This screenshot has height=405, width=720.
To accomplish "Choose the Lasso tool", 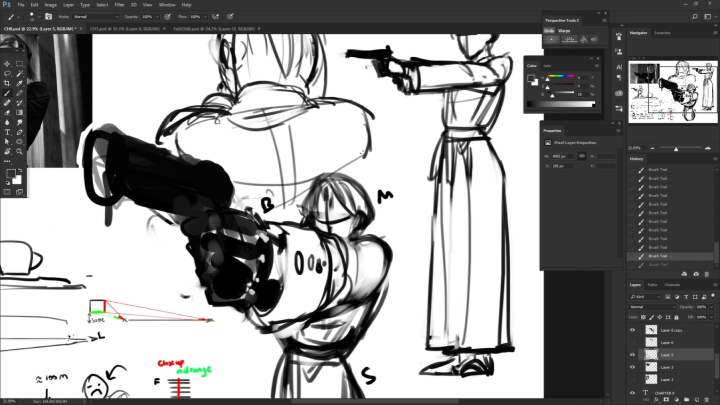I will [8, 73].
